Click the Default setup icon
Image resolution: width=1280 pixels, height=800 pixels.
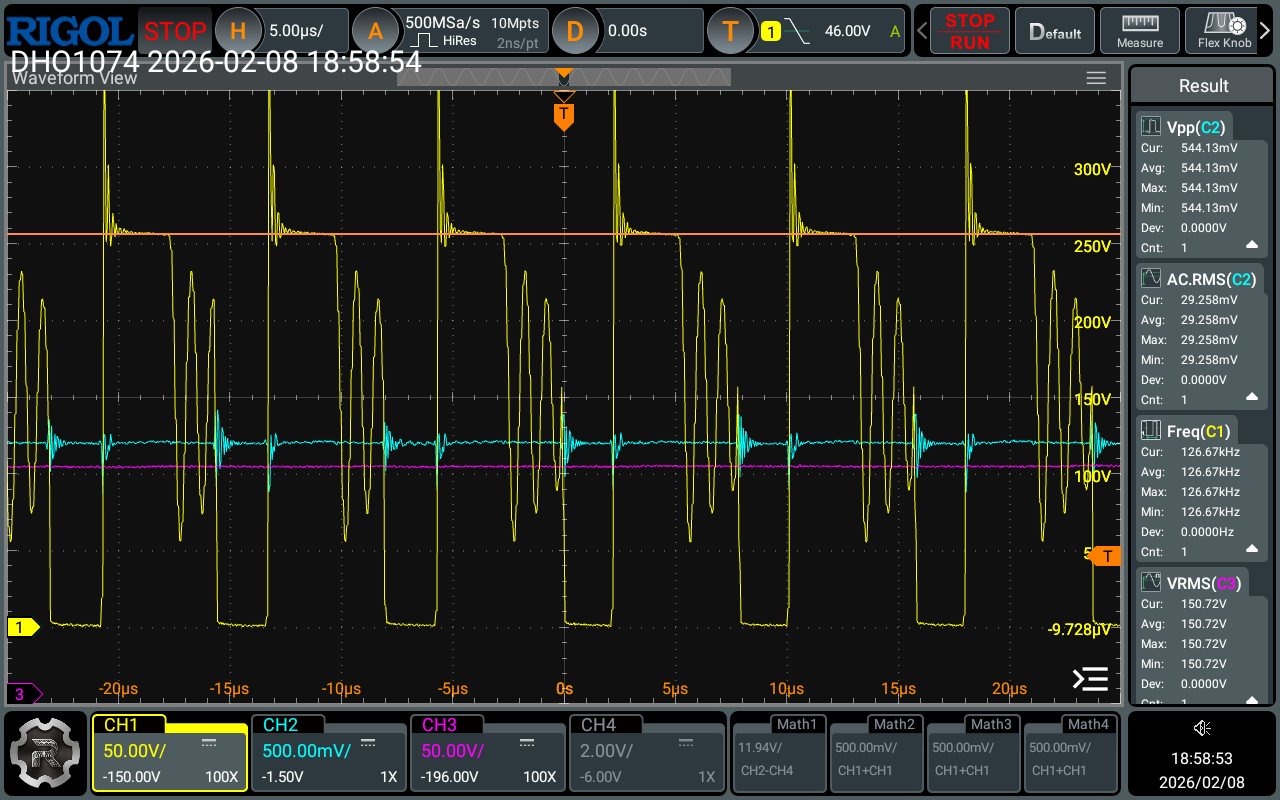(1054, 30)
